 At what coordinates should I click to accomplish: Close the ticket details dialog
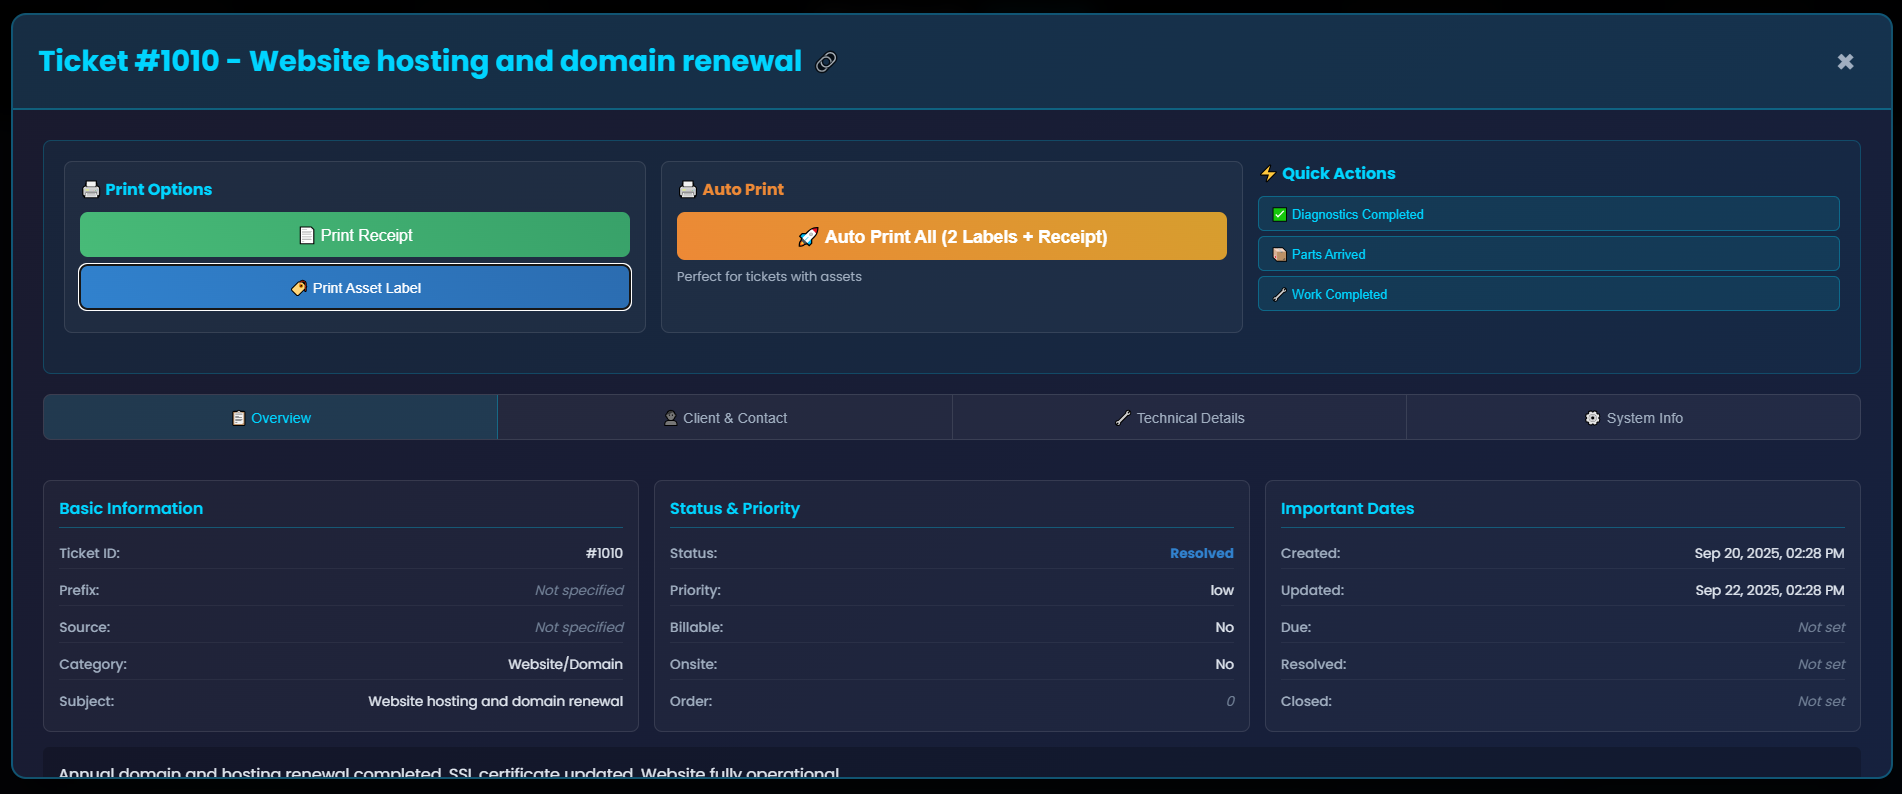coord(1845,62)
